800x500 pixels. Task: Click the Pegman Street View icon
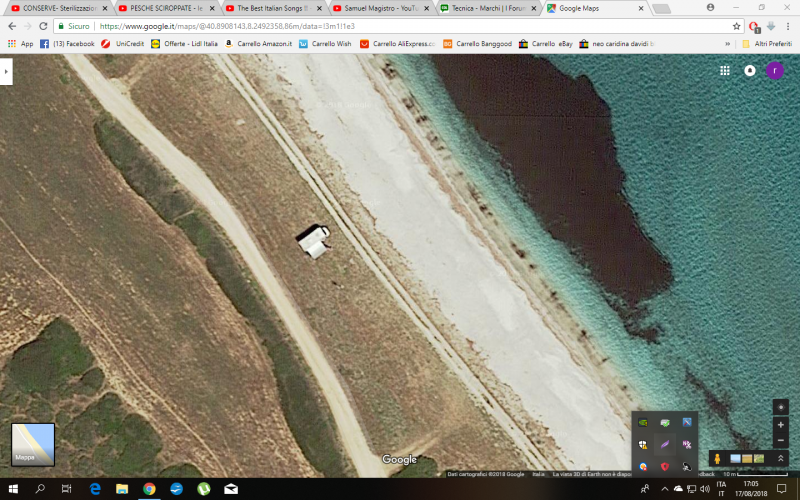(x=717, y=458)
